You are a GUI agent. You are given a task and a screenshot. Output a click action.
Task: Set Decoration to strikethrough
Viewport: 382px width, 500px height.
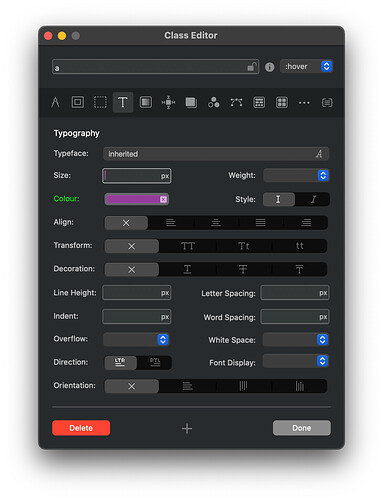tap(243, 269)
